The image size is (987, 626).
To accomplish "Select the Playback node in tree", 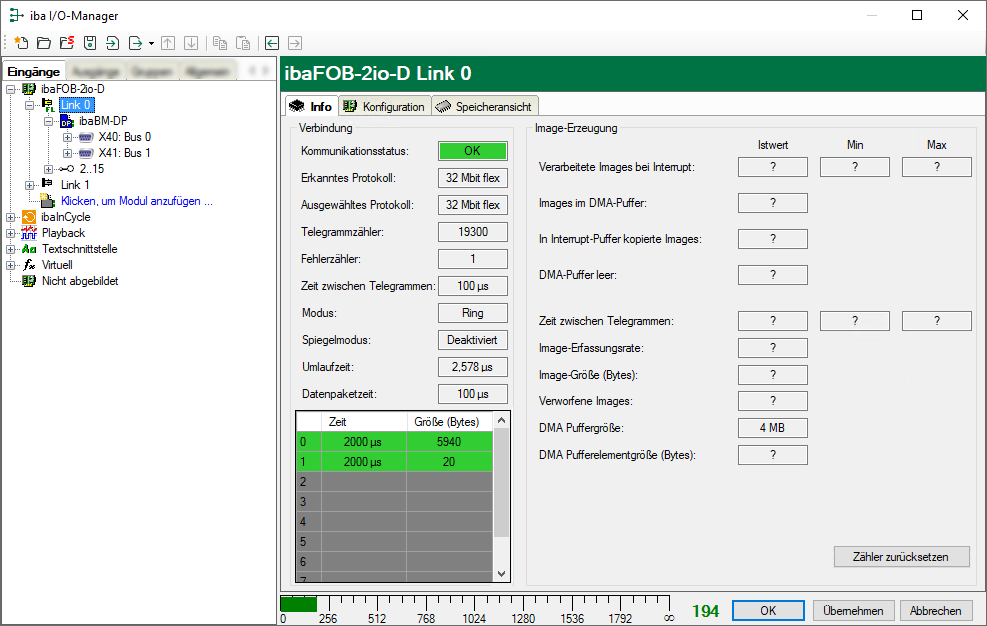I will coord(63,233).
